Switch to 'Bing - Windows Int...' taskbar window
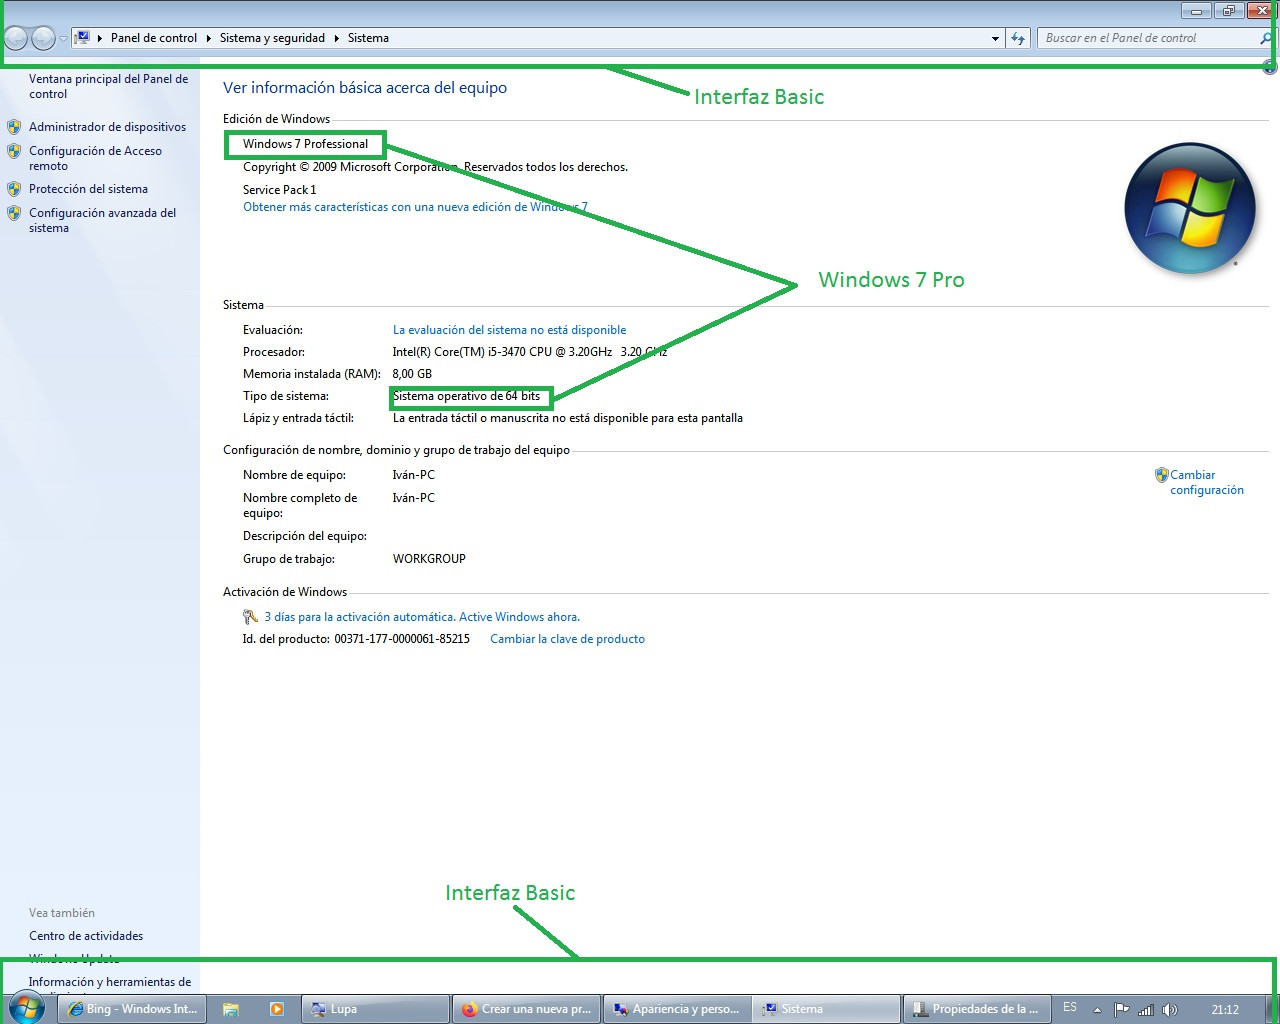The height and width of the screenshot is (1024, 1280). (x=133, y=1009)
